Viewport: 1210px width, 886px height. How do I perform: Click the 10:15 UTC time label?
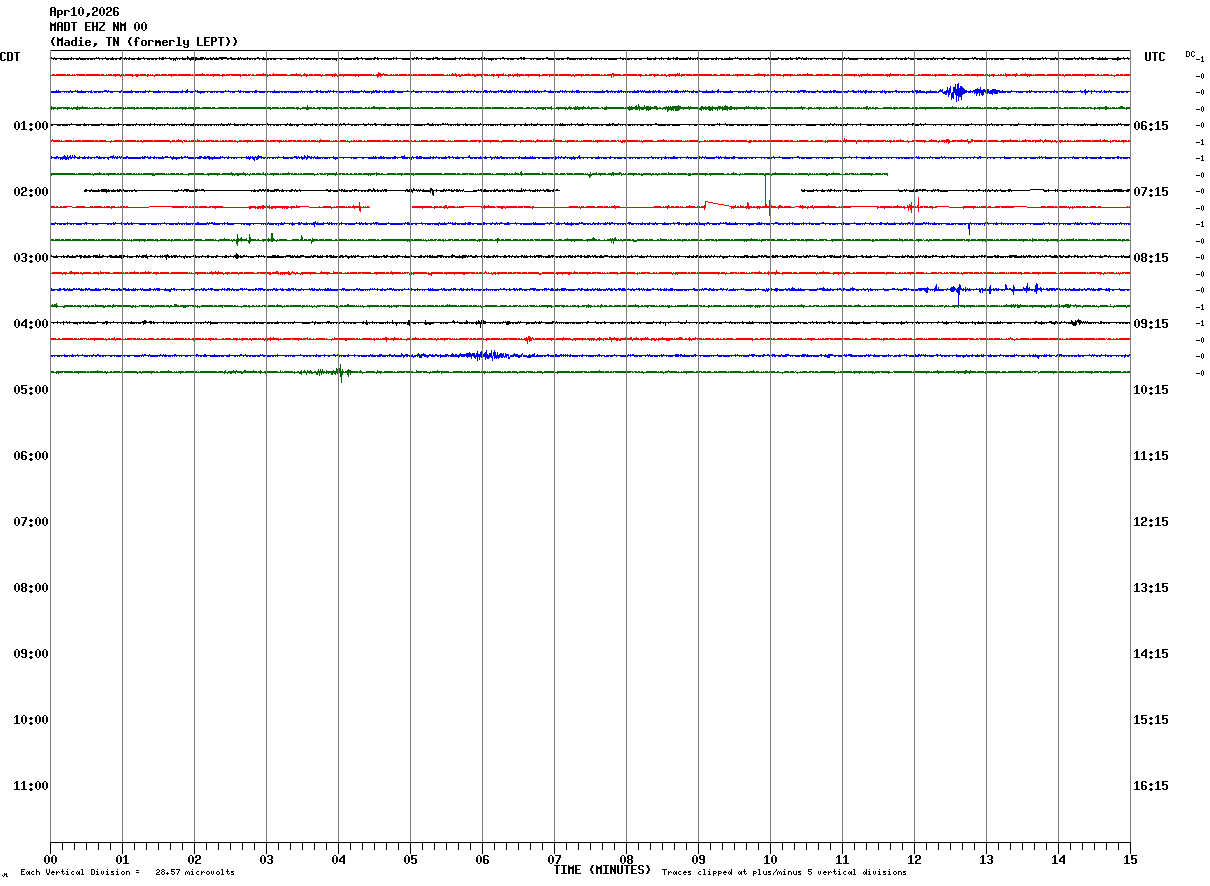1150,390
